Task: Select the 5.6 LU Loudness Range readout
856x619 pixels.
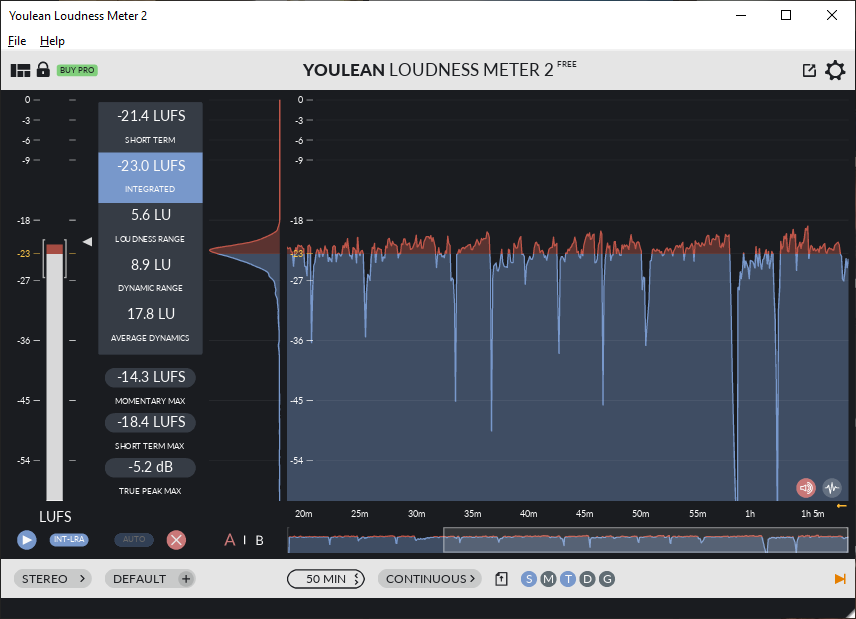Action: coord(150,227)
